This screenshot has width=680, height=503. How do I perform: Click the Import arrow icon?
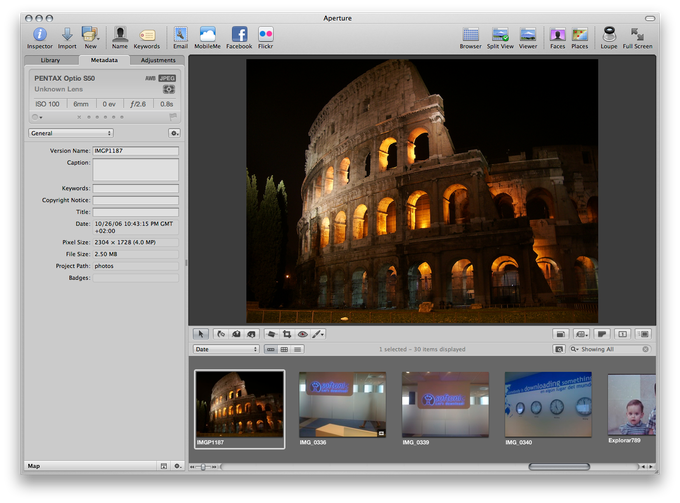pos(67,35)
